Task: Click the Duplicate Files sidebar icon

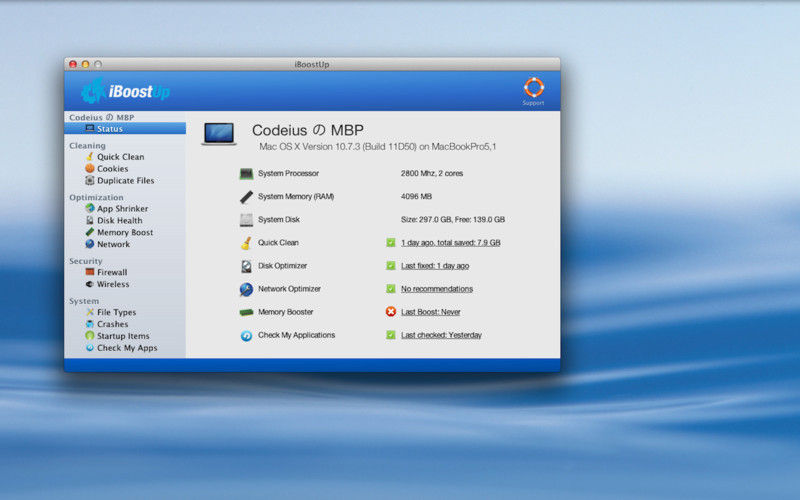Action: pyautogui.click(x=90, y=180)
